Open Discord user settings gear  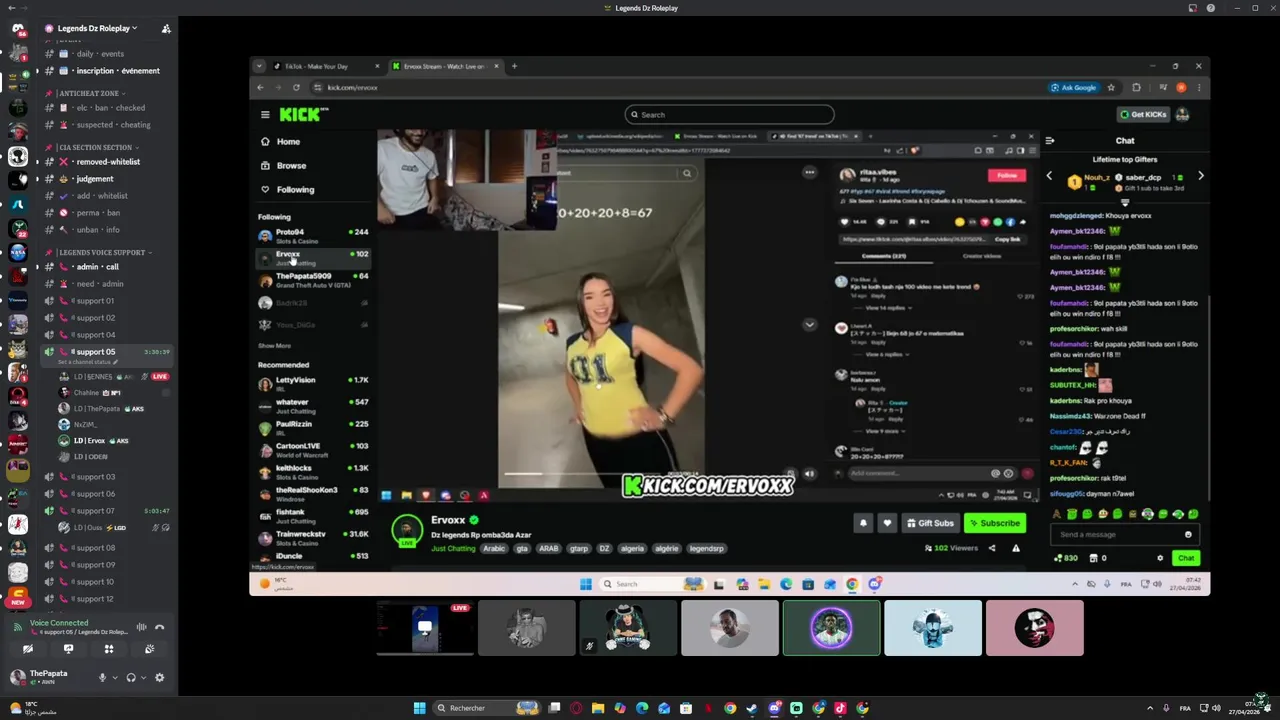(x=159, y=678)
